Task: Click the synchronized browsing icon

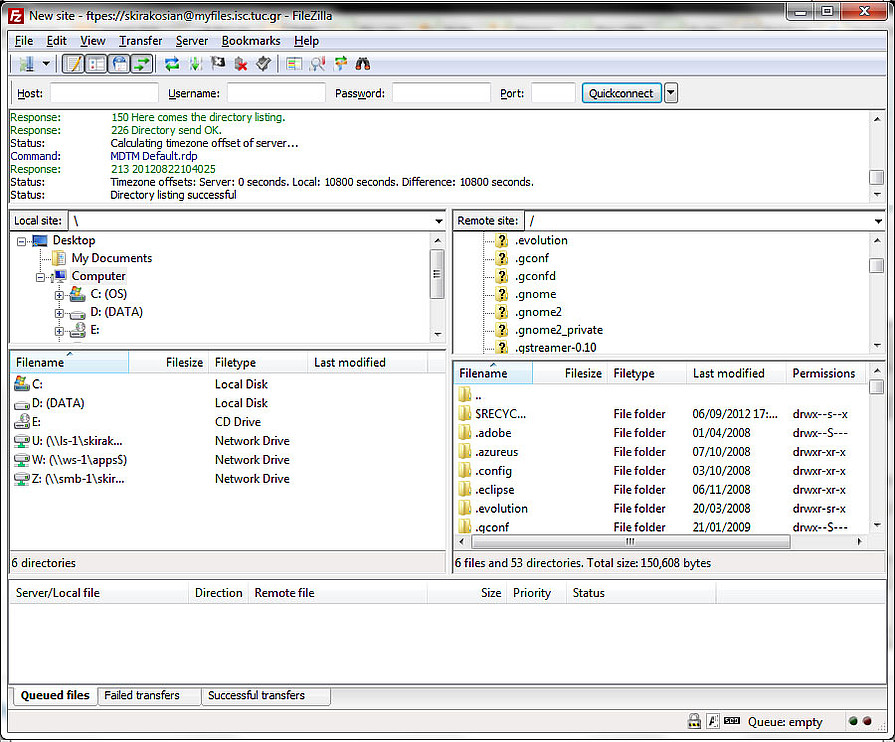Action: [341, 64]
